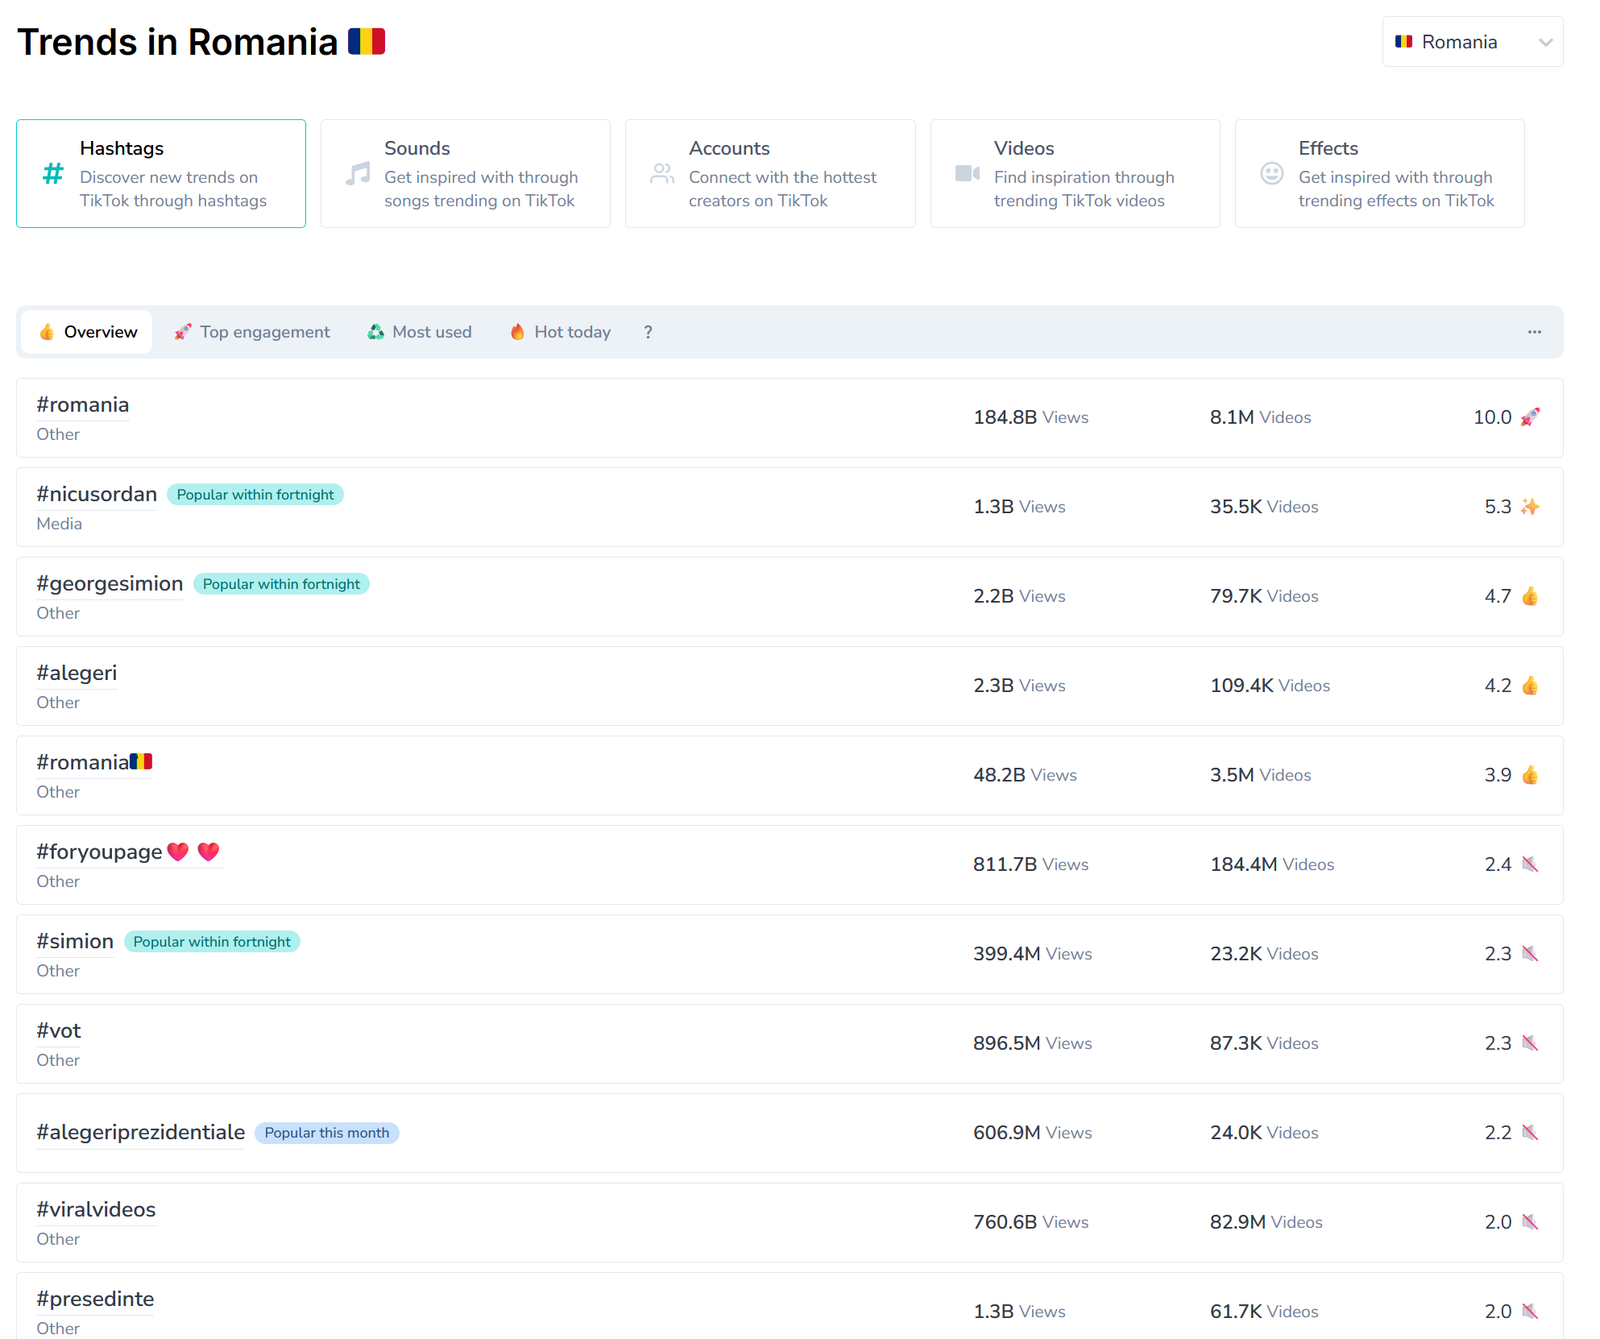Open the Romania country dropdown
The width and height of the screenshot is (1600, 1339).
click(x=1471, y=42)
